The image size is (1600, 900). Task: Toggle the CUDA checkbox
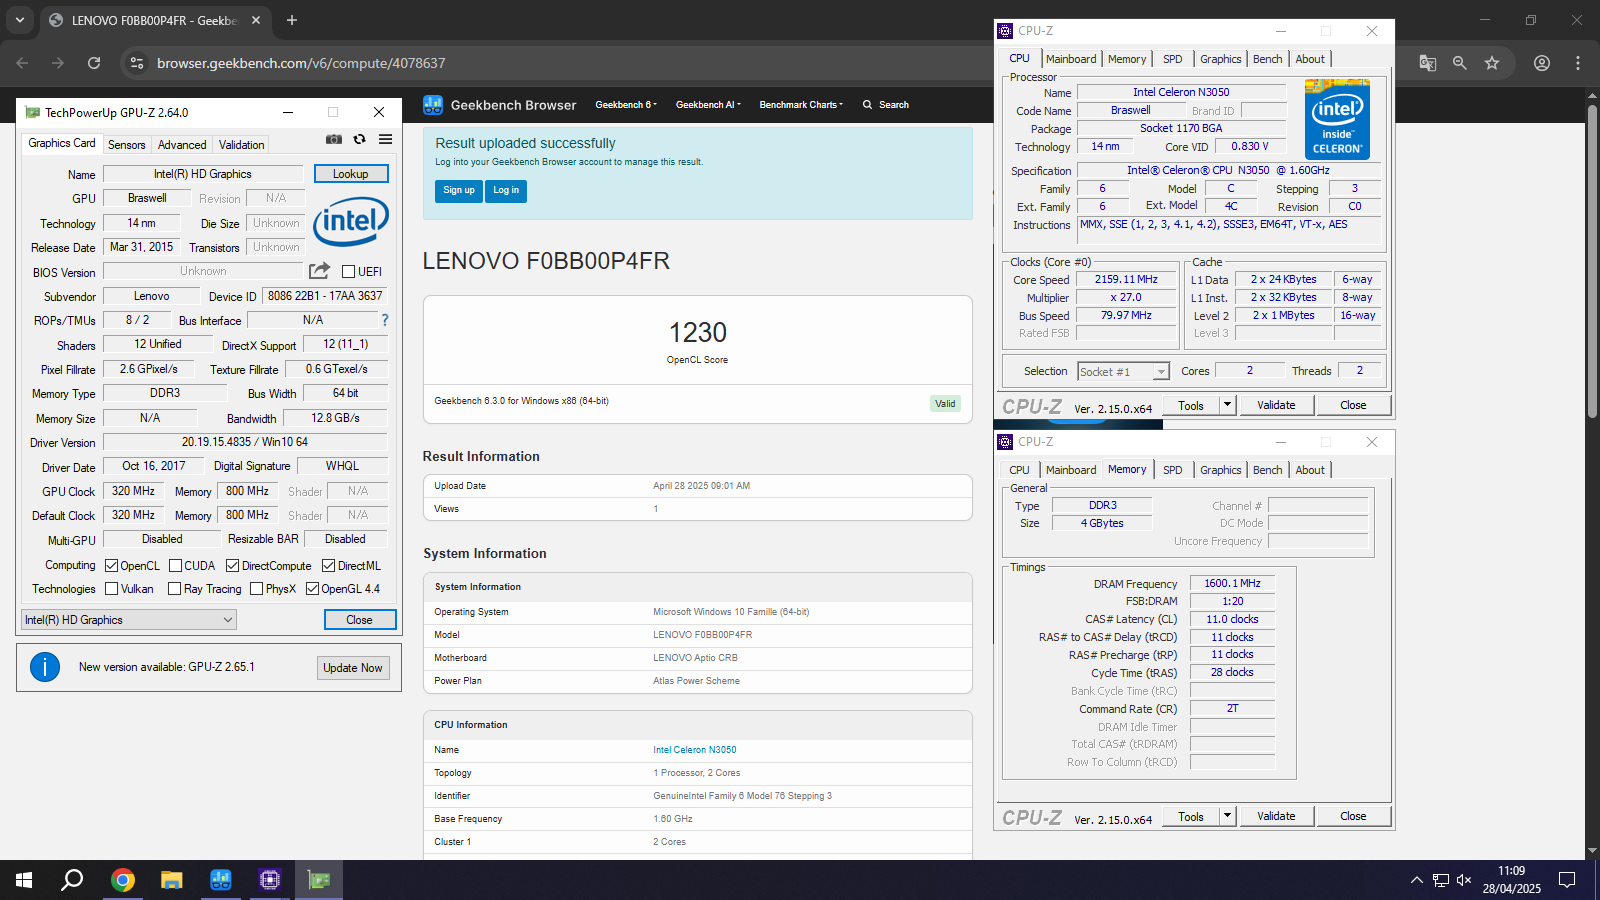tap(176, 566)
